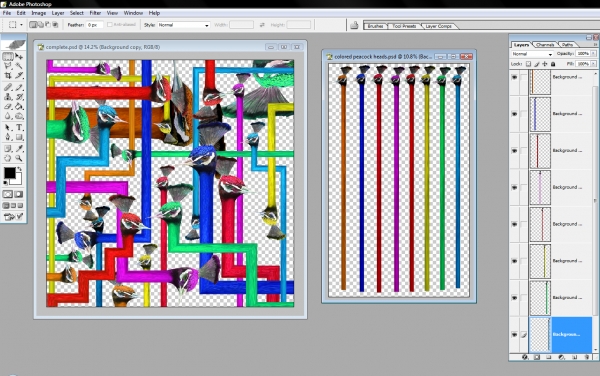Click the black foreground color swatch
Screen dimensions: 600x376
pos(9,173)
